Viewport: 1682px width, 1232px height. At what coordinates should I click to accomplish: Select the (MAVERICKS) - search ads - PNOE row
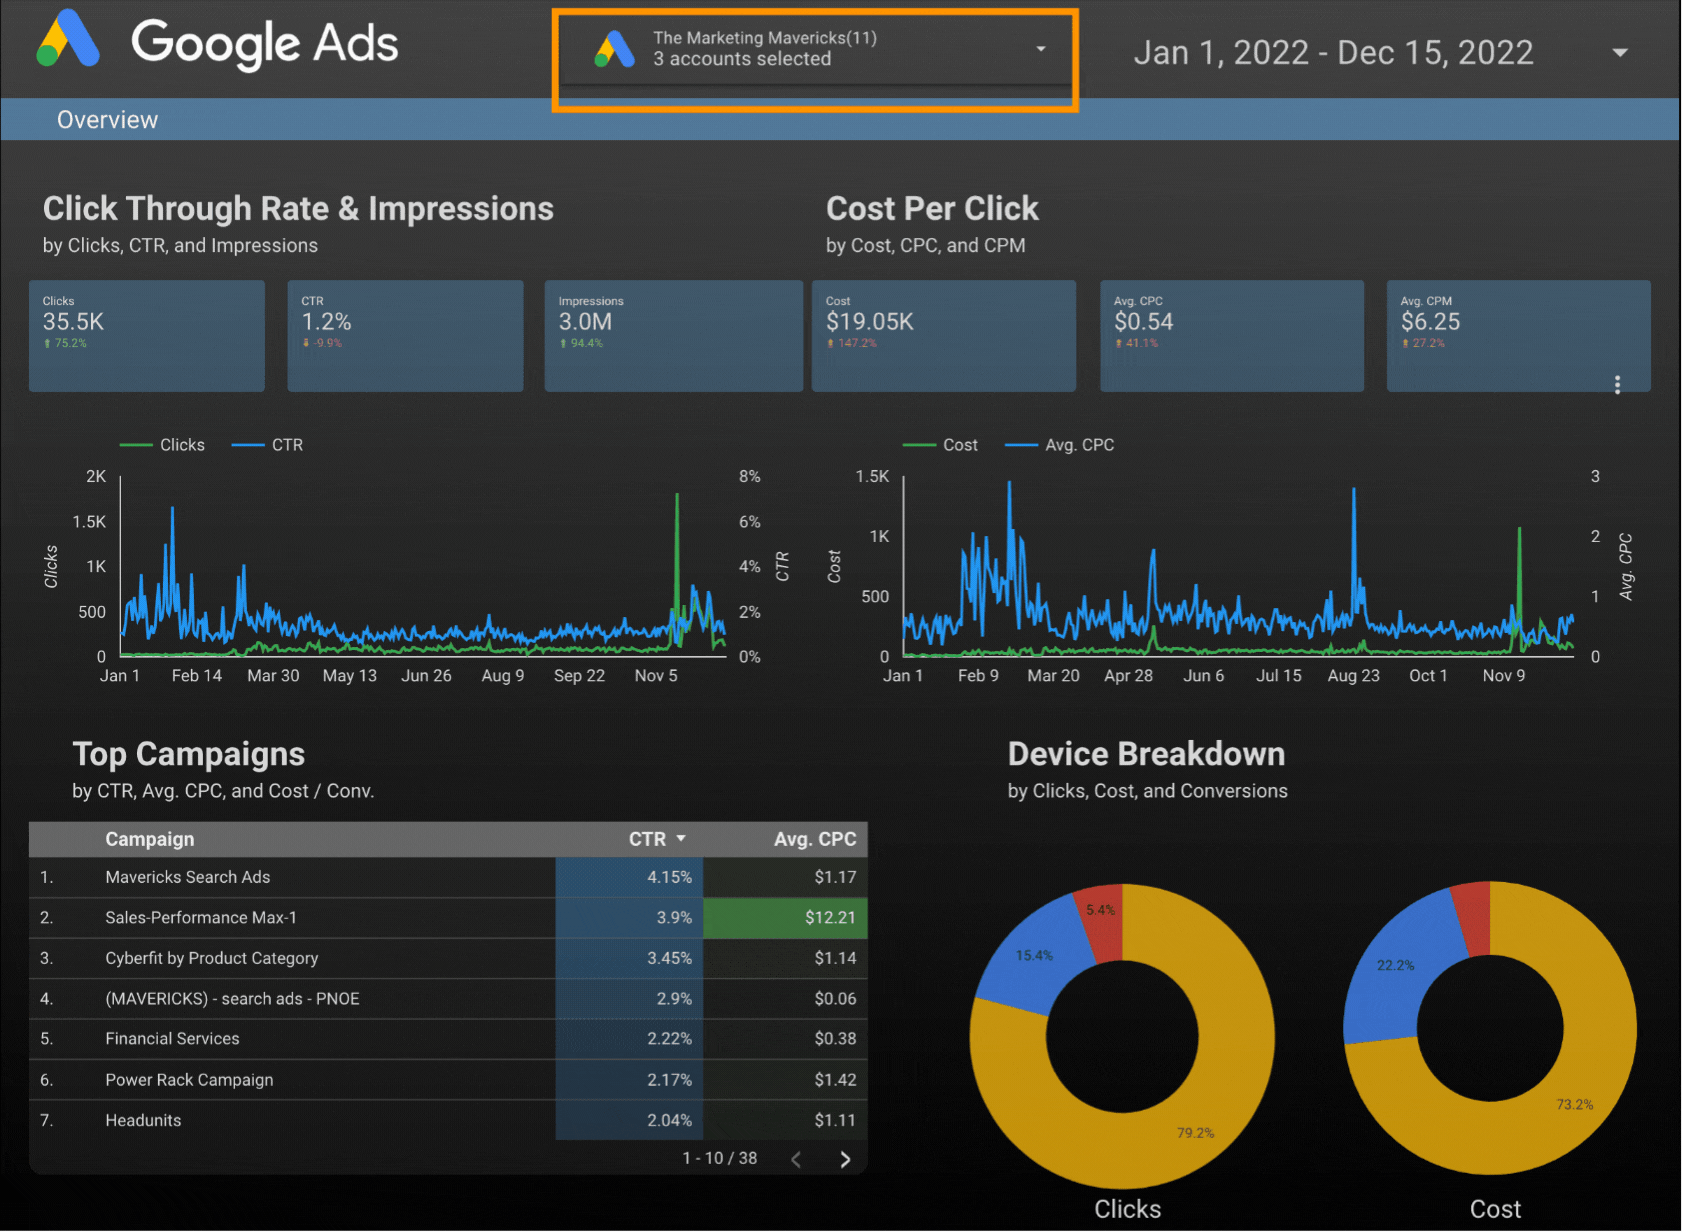click(x=448, y=999)
